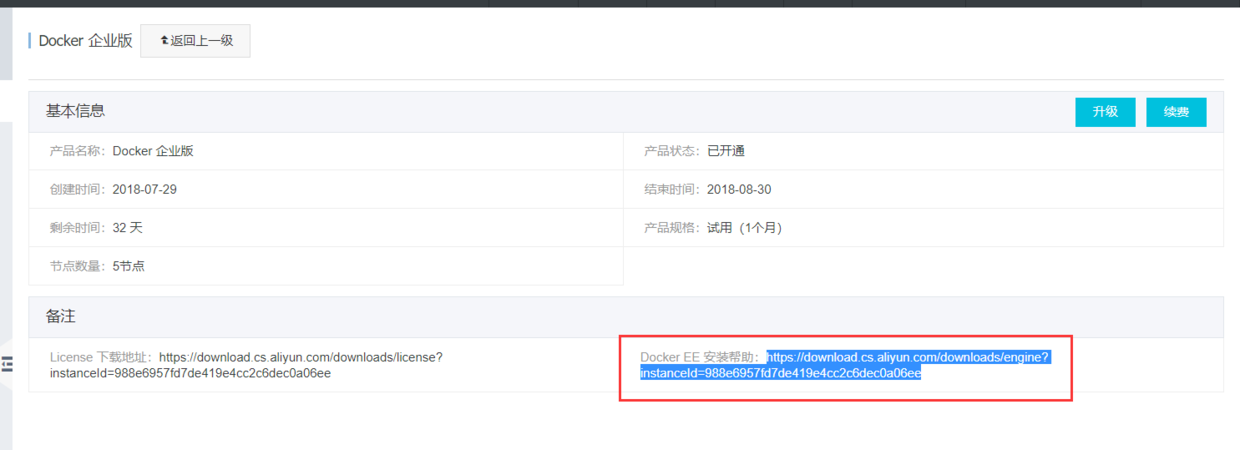Screen dimensions: 1240x450
Task: Select end date 2018-08-30
Action: [x=739, y=189]
